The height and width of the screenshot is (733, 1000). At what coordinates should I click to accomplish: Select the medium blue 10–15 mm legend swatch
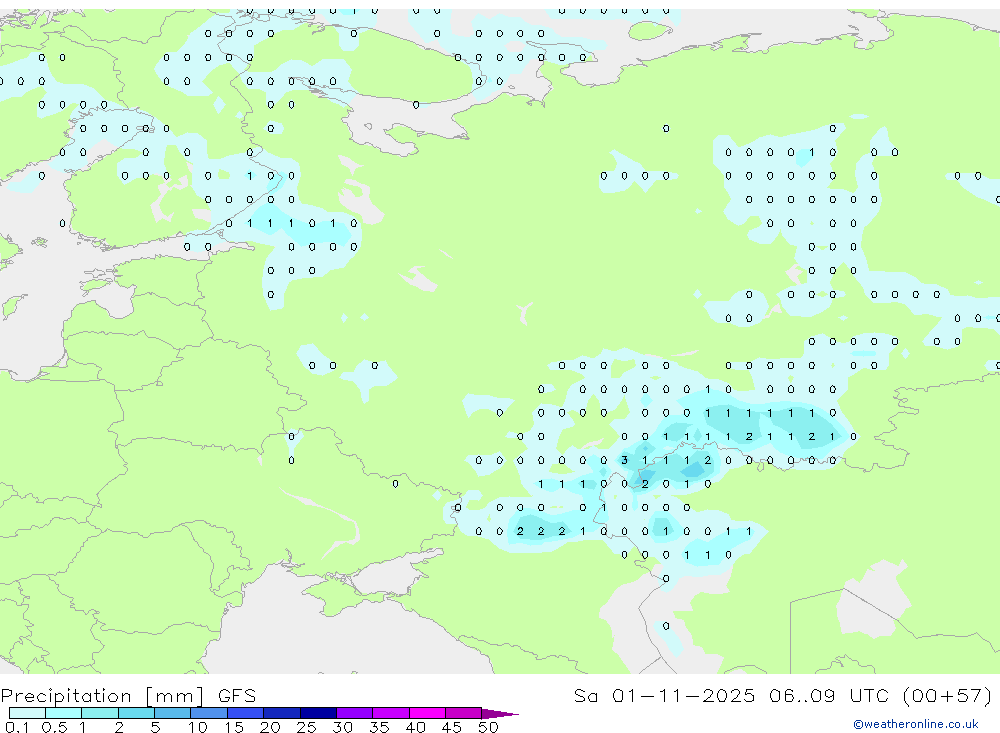tap(209, 713)
